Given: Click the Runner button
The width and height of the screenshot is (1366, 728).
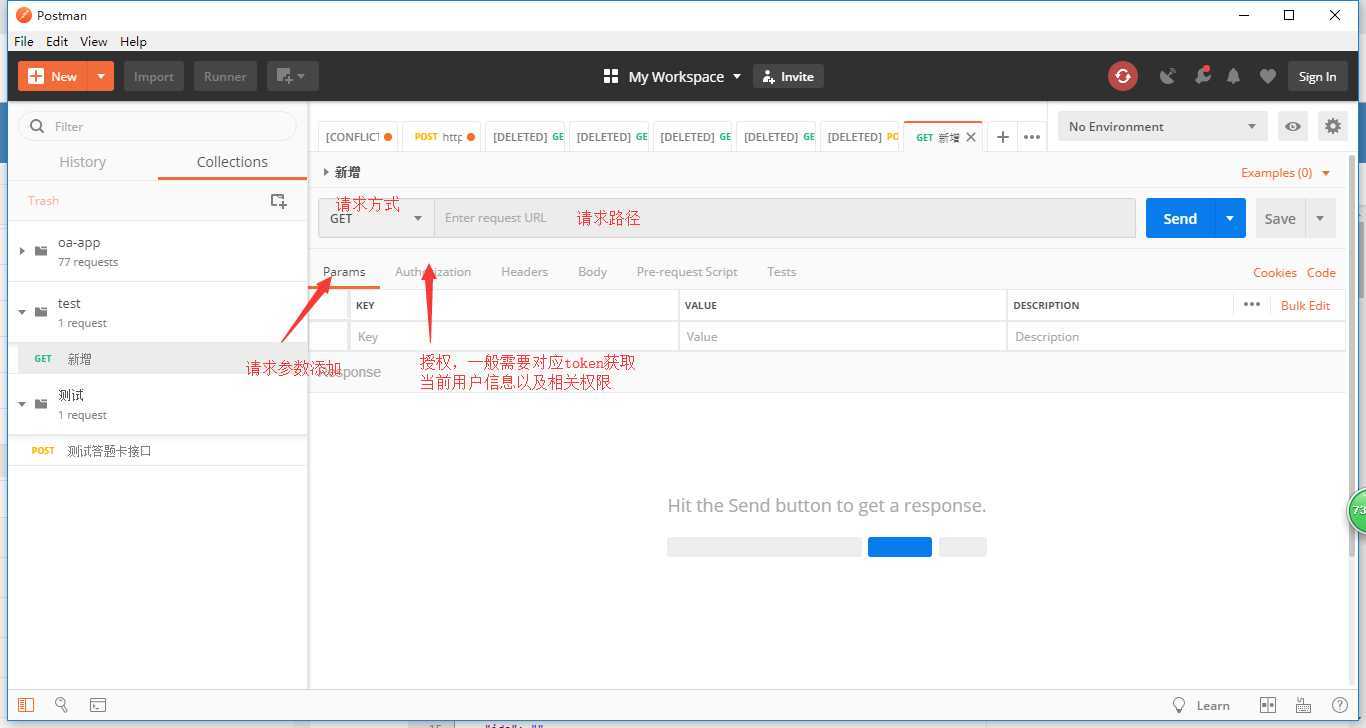Looking at the screenshot, I should click(x=225, y=76).
